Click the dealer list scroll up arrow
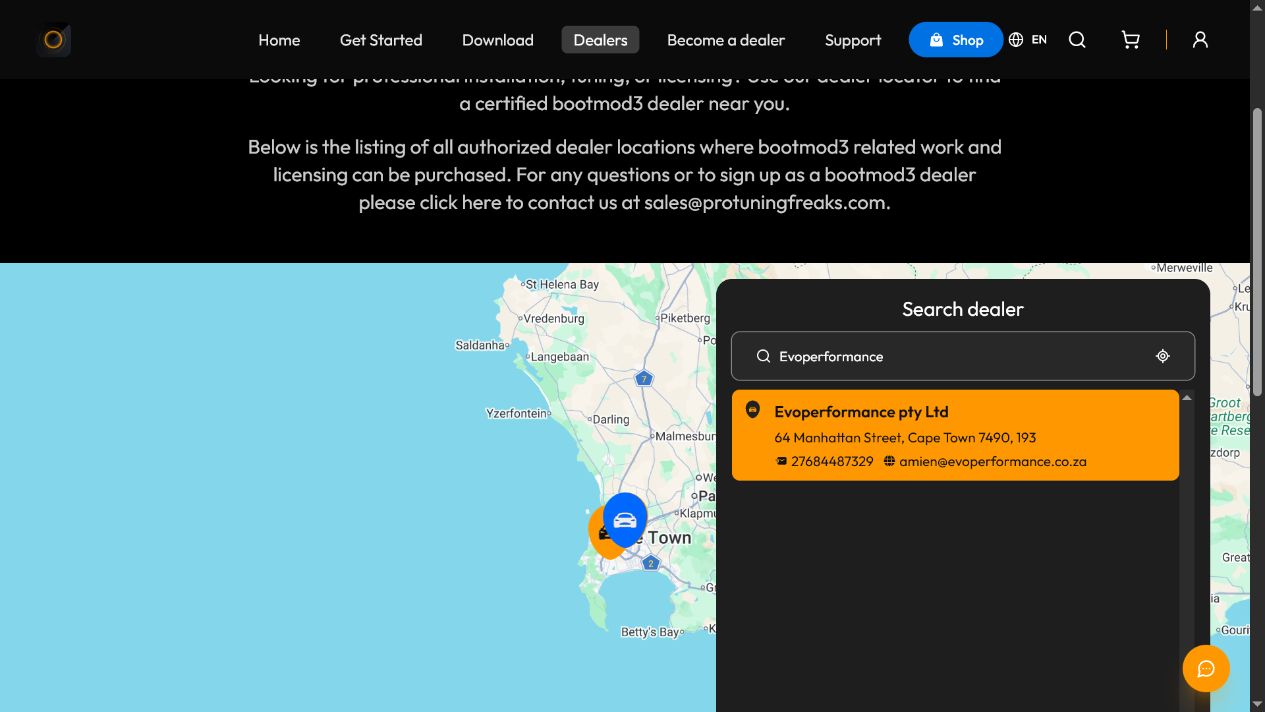The width and height of the screenshot is (1265, 712). (x=1187, y=398)
